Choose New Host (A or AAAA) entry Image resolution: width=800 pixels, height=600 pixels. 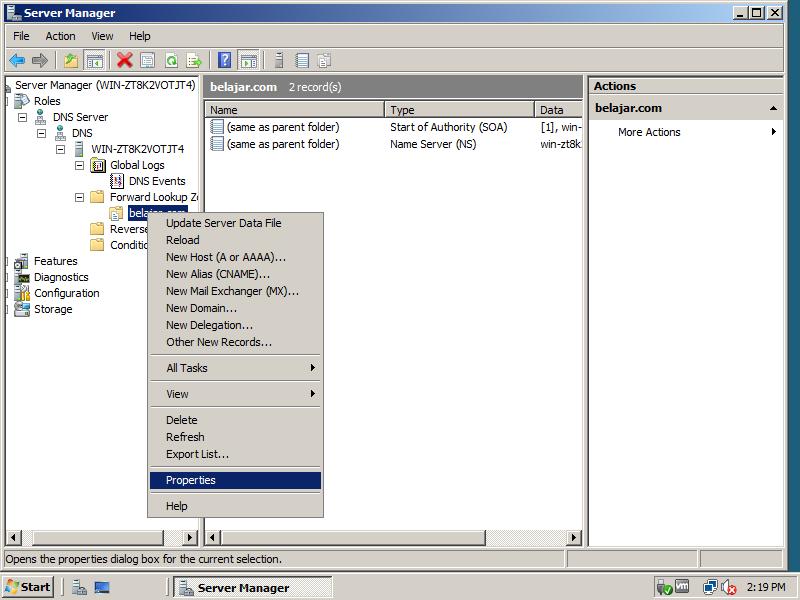coord(235,257)
